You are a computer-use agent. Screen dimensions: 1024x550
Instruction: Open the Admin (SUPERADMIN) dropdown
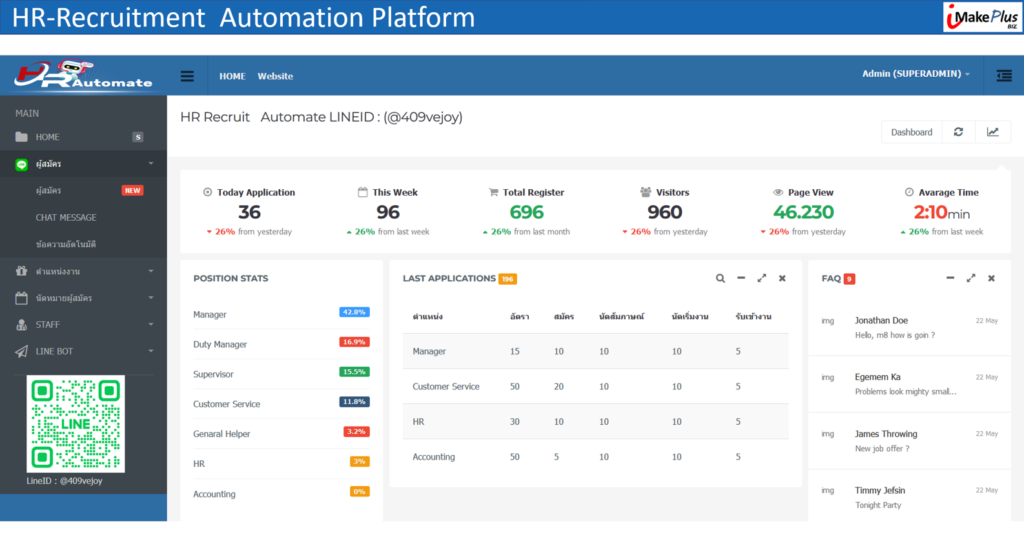coord(916,74)
